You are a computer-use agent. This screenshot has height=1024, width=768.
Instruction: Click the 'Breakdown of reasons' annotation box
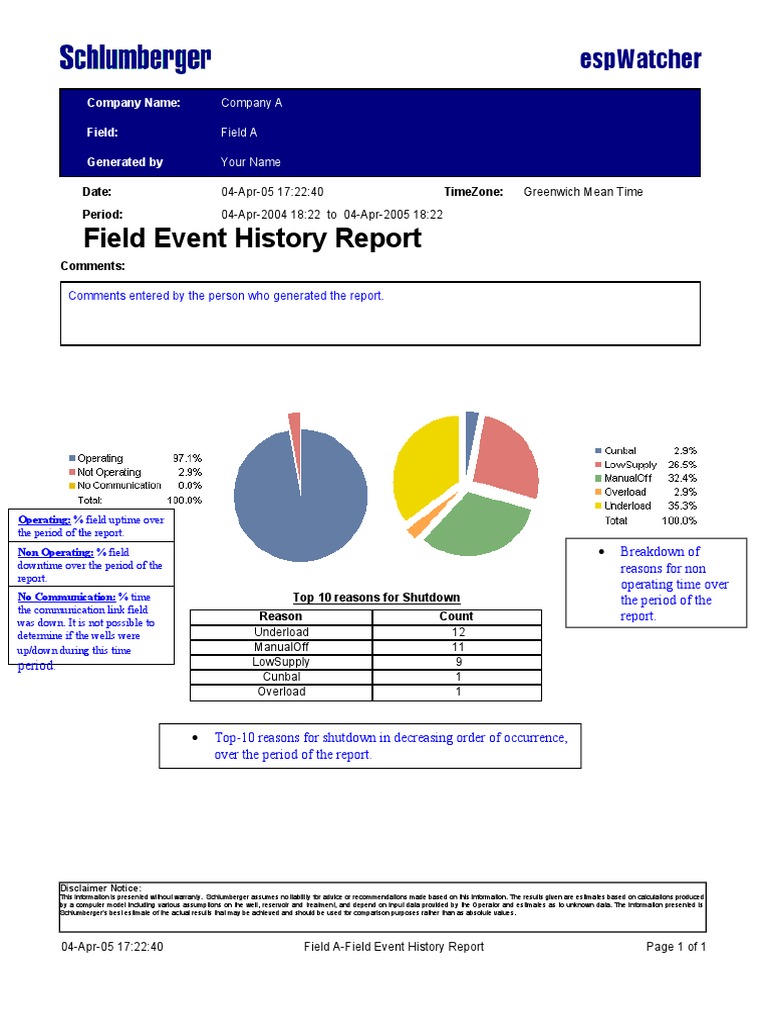point(656,583)
